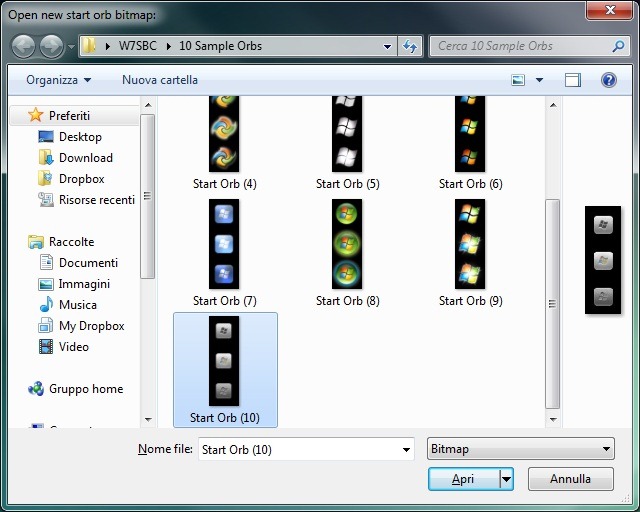The width and height of the screenshot is (640, 512).
Task: Open Immagini library
Action: tap(84, 284)
